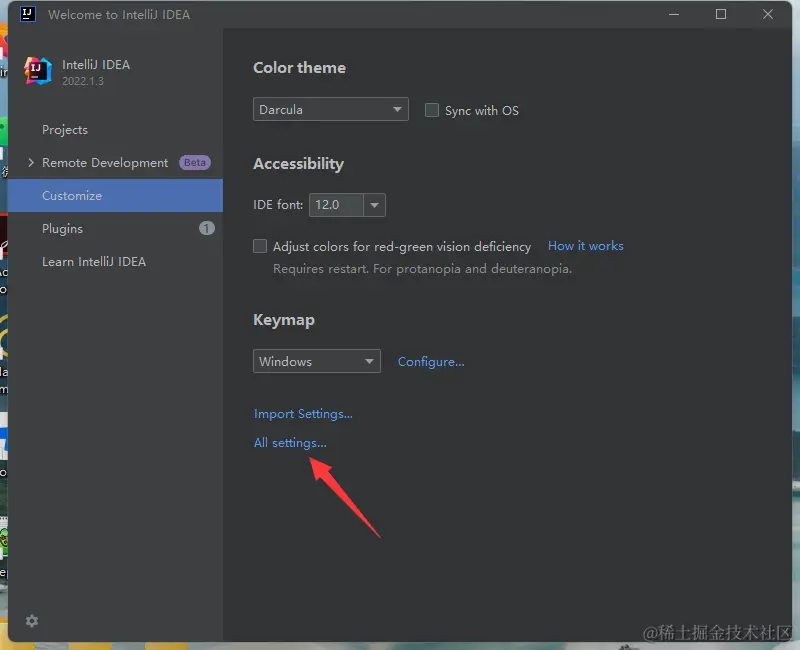Click the How it works link
Screen dimensions: 800x650
tap(586, 246)
